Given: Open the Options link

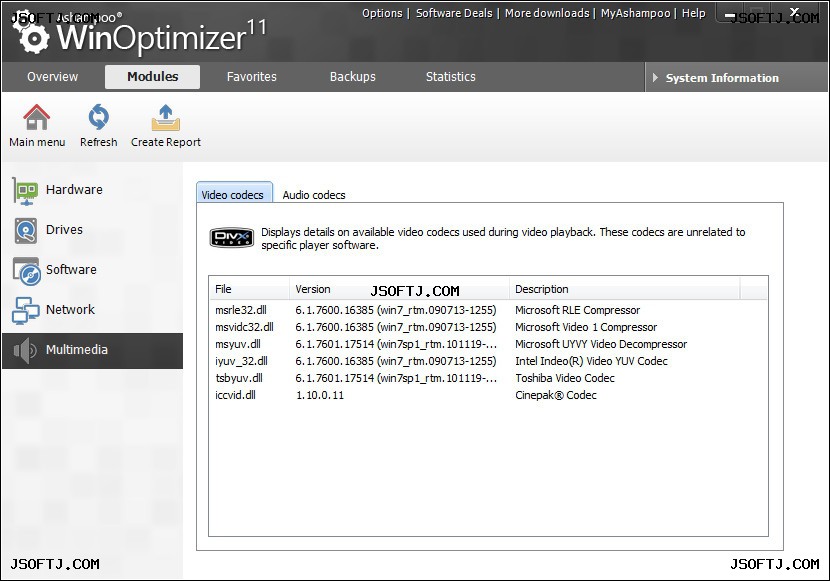Looking at the screenshot, I should [x=382, y=13].
